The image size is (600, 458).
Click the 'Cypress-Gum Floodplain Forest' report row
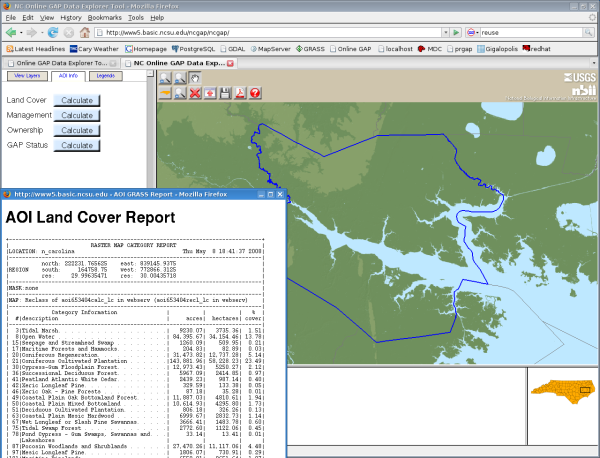click(135, 367)
